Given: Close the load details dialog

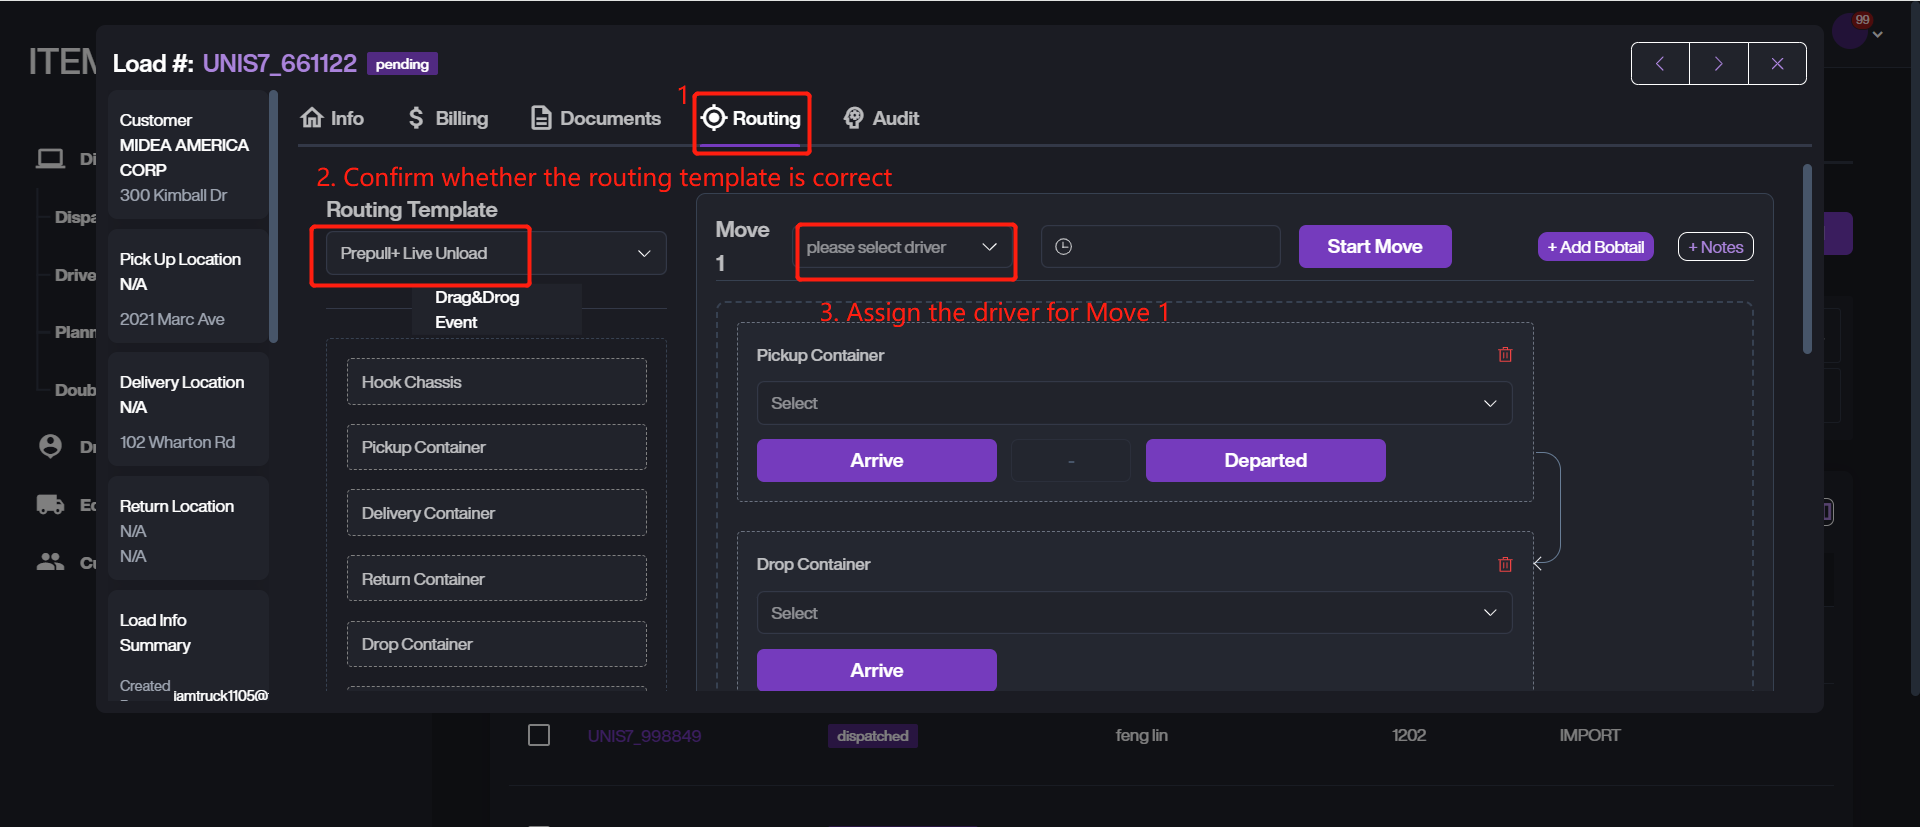Looking at the screenshot, I should (1777, 64).
